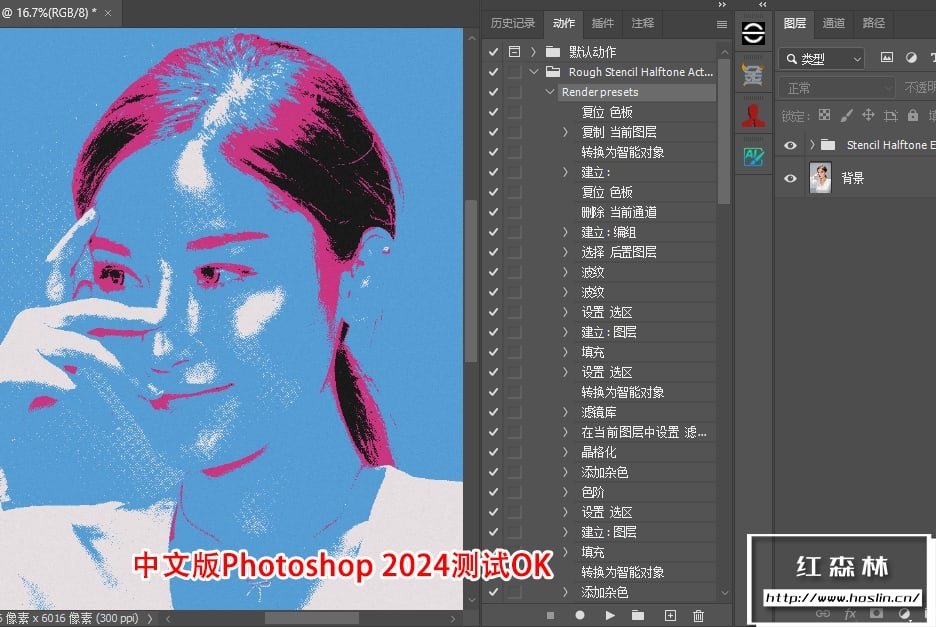The width and height of the screenshot is (936, 627).
Task: Disable the 删除 当前通道 step checkmark
Action: 493,212
